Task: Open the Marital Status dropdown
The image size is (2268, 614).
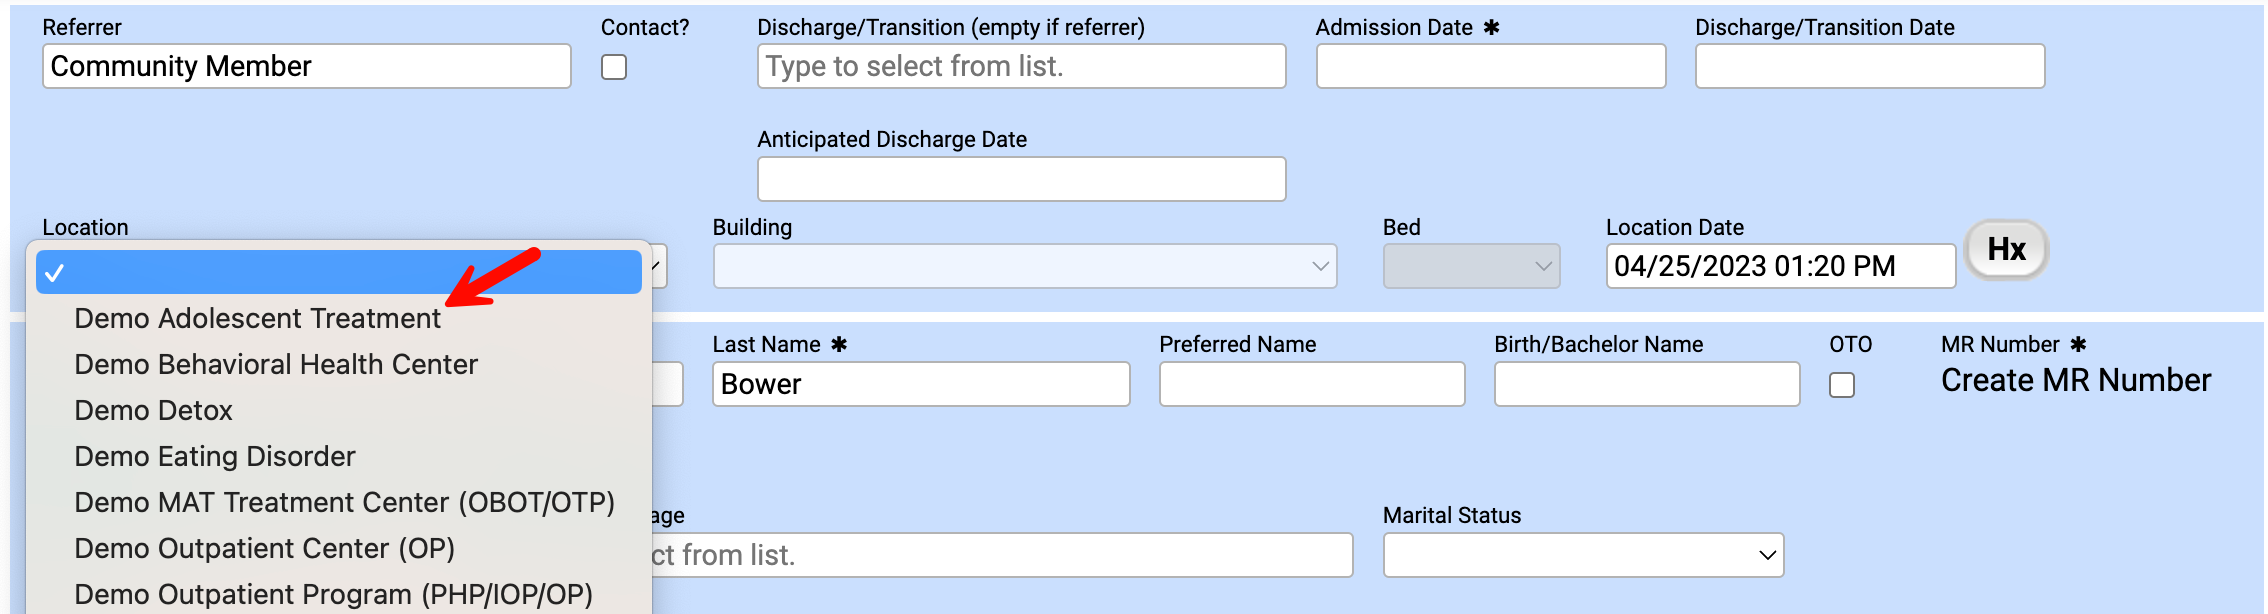Action: click(1582, 555)
